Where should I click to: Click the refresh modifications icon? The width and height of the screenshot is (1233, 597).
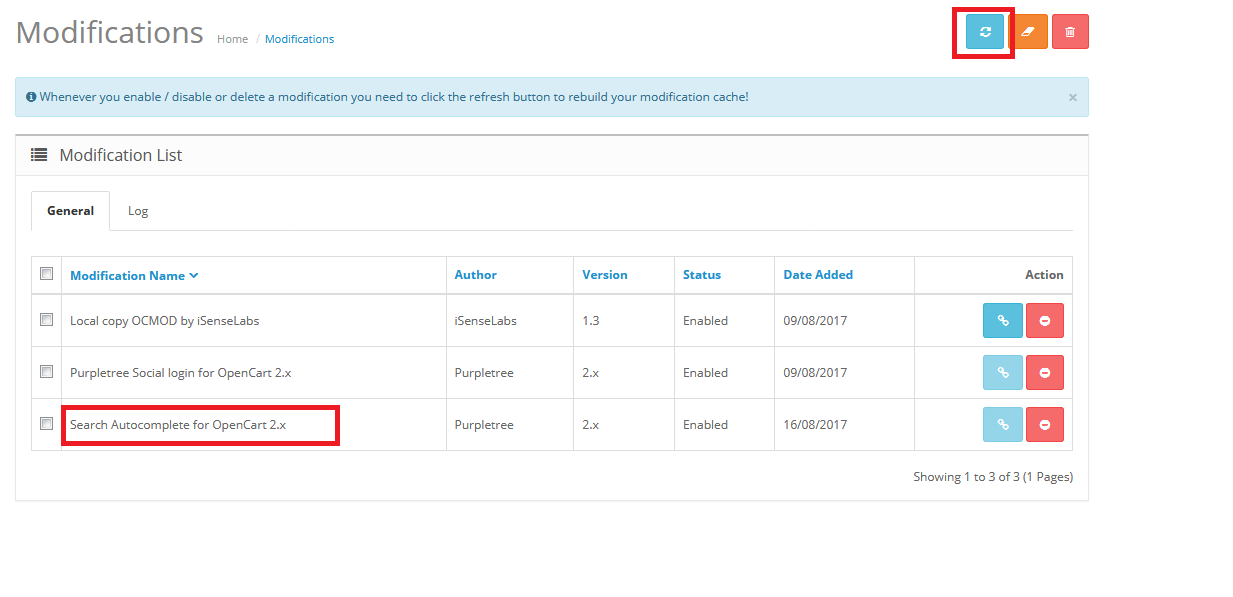[984, 31]
